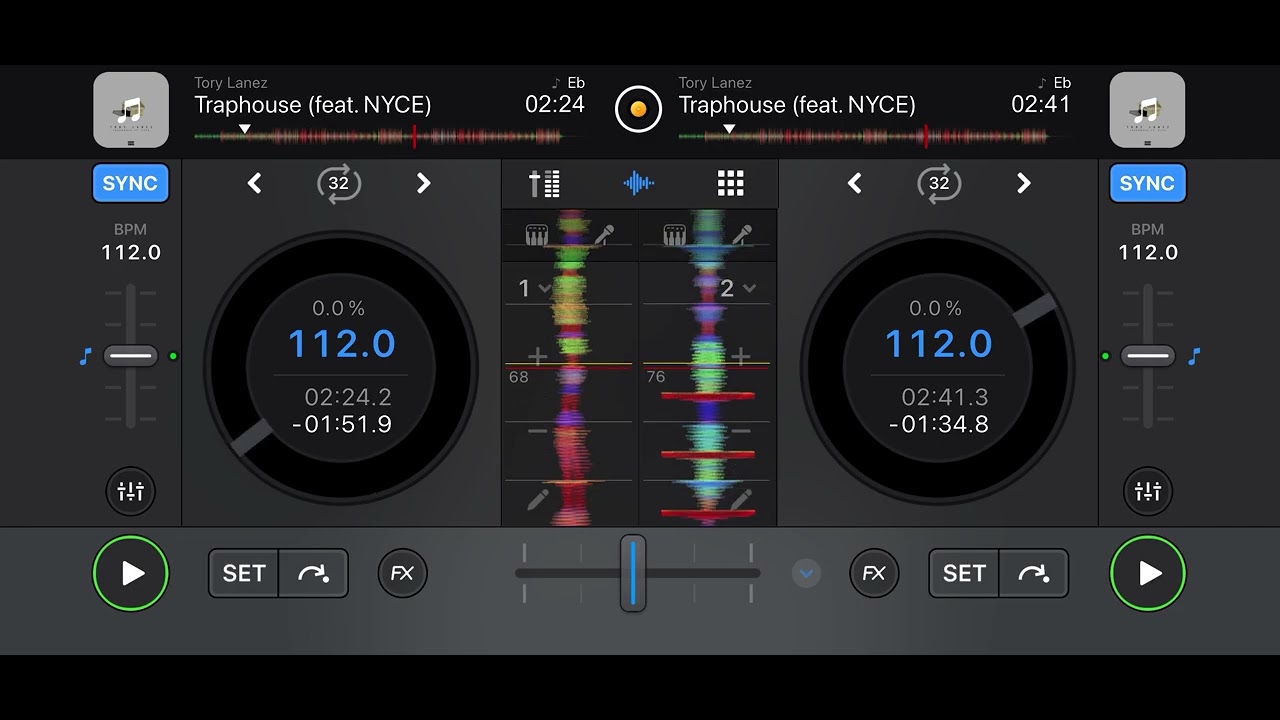This screenshot has width=1280, height=720.
Task: Click the left deck track overview waveform
Action: click(390, 135)
